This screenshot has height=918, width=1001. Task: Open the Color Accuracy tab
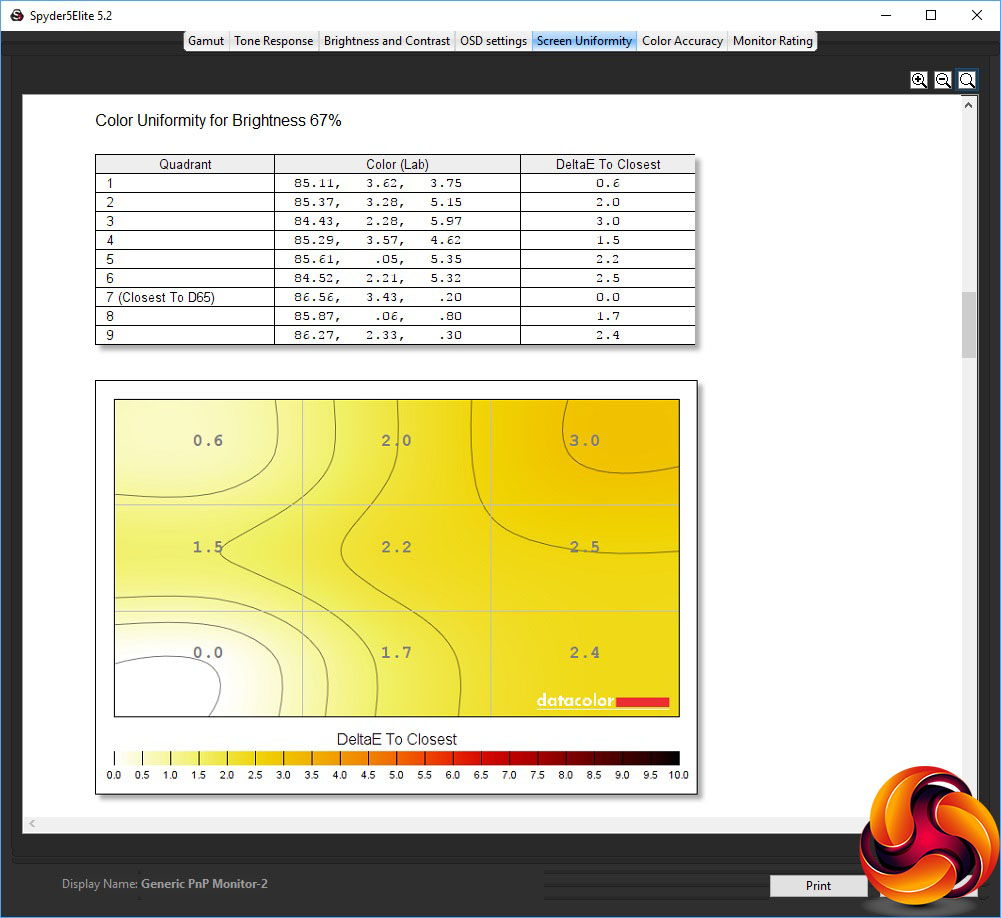pos(682,41)
